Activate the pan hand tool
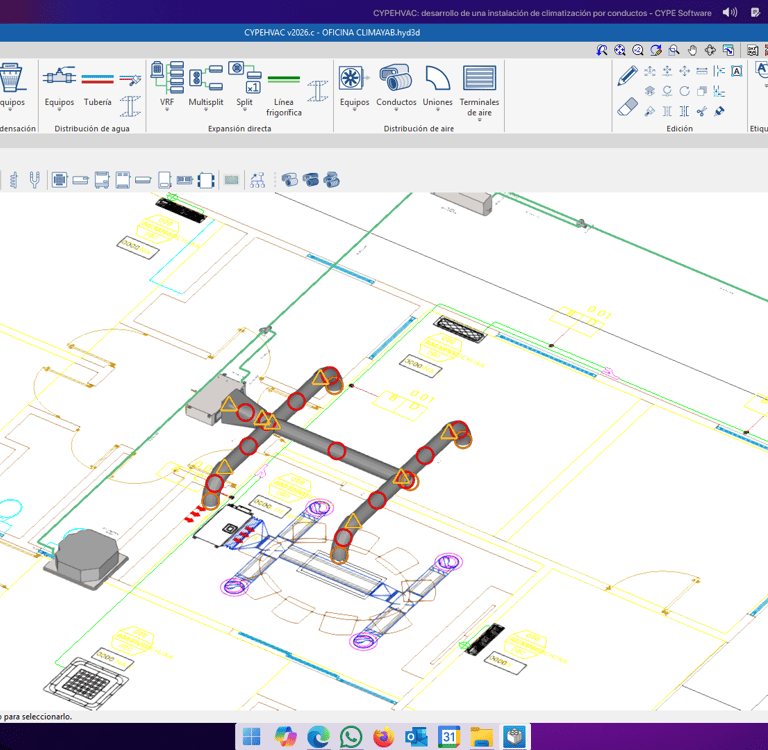768x750 pixels. point(692,50)
